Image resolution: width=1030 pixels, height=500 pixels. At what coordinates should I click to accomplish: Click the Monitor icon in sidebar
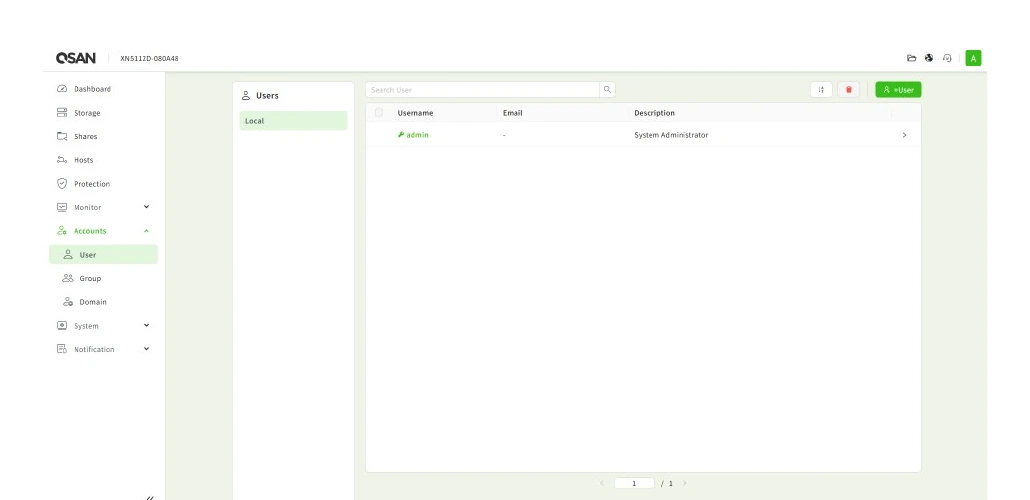62,207
